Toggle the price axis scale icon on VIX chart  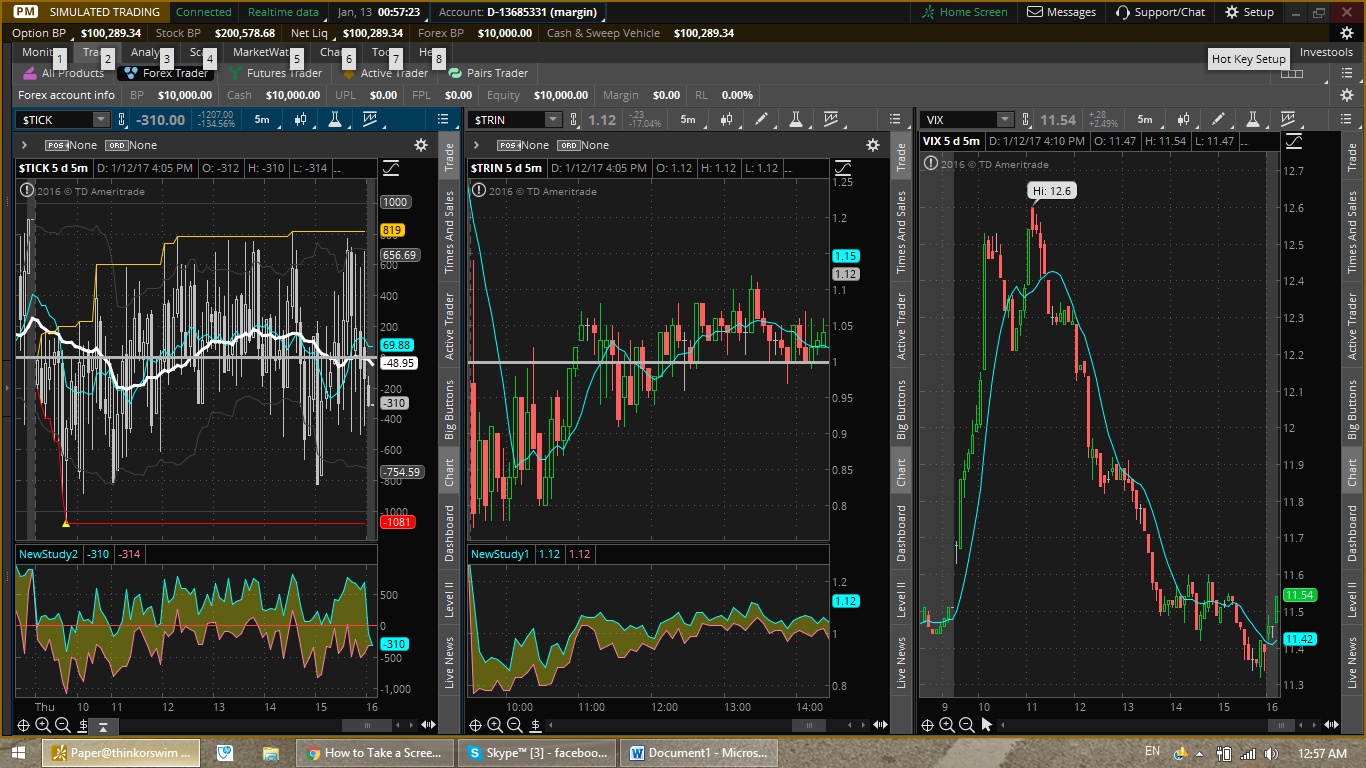pos(1294,141)
